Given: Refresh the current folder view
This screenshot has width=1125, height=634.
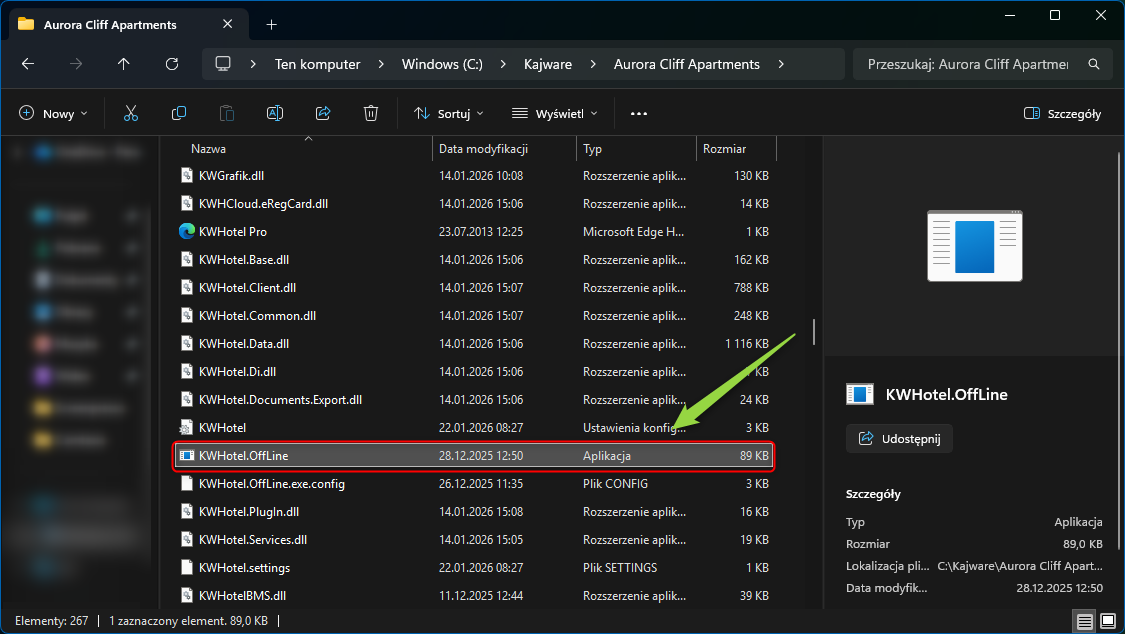Looking at the screenshot, I should pos(172,64).
